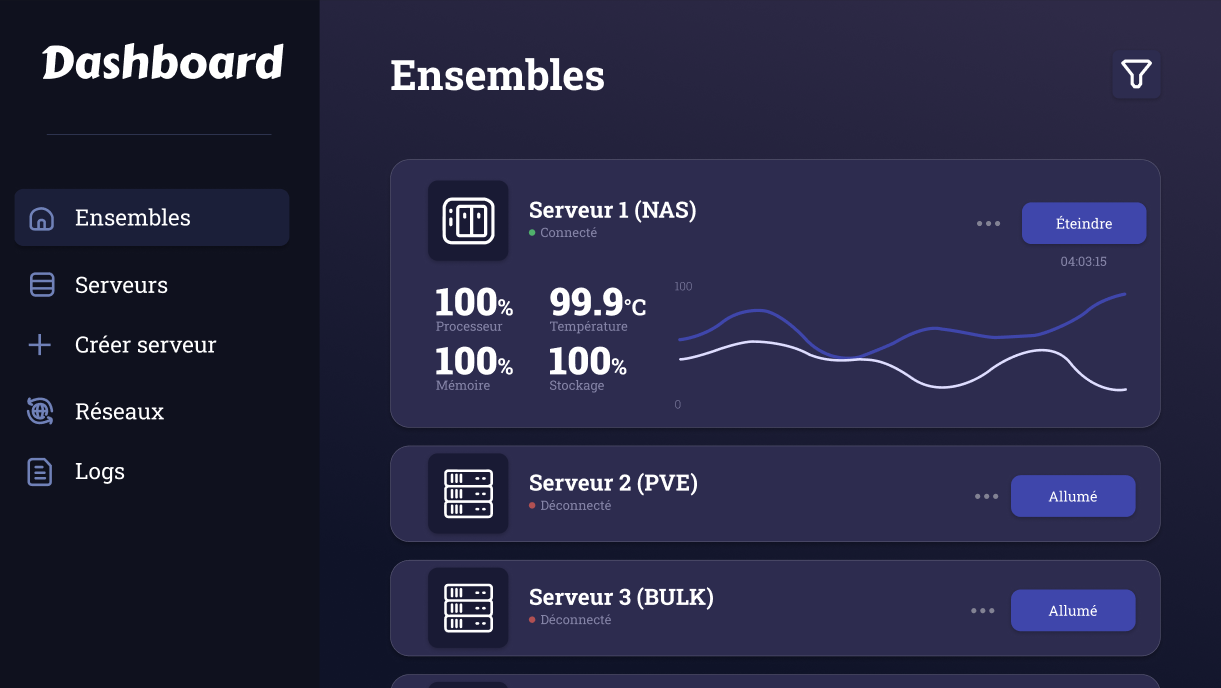The height and width of the screenshot is (688, 1221).
Task: Open the Réseaux menu item
Action: [119, 411]
